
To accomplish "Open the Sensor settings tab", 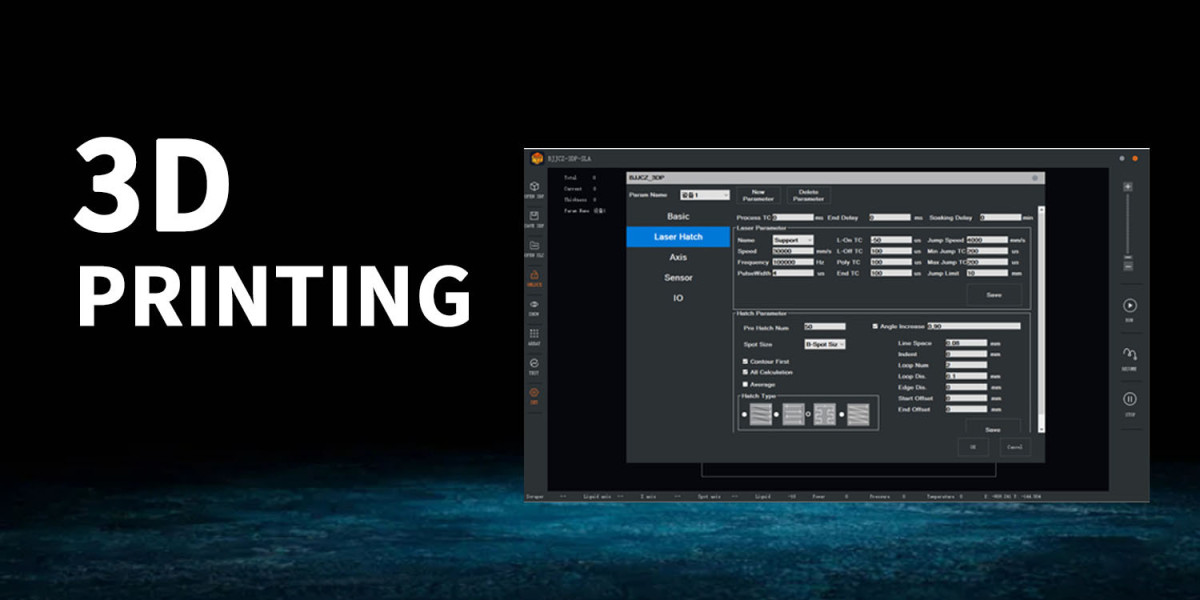I will [x=678, y=277].
